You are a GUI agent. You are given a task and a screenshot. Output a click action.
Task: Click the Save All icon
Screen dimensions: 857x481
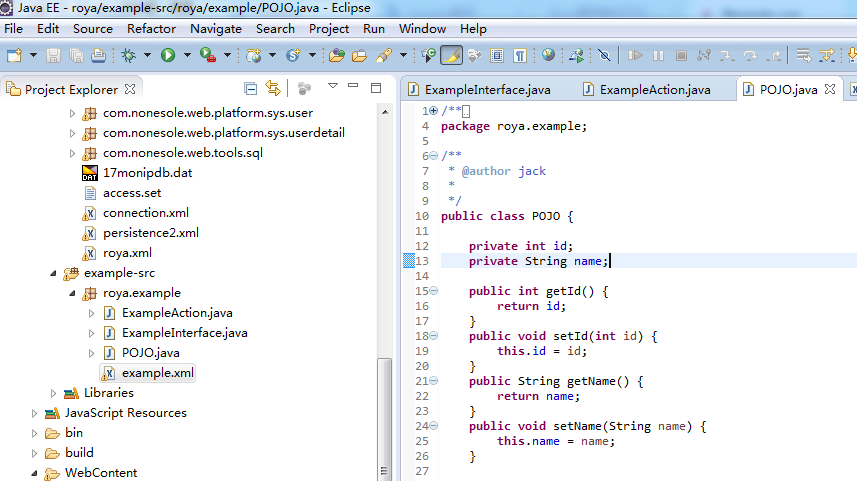pos(76,55)
